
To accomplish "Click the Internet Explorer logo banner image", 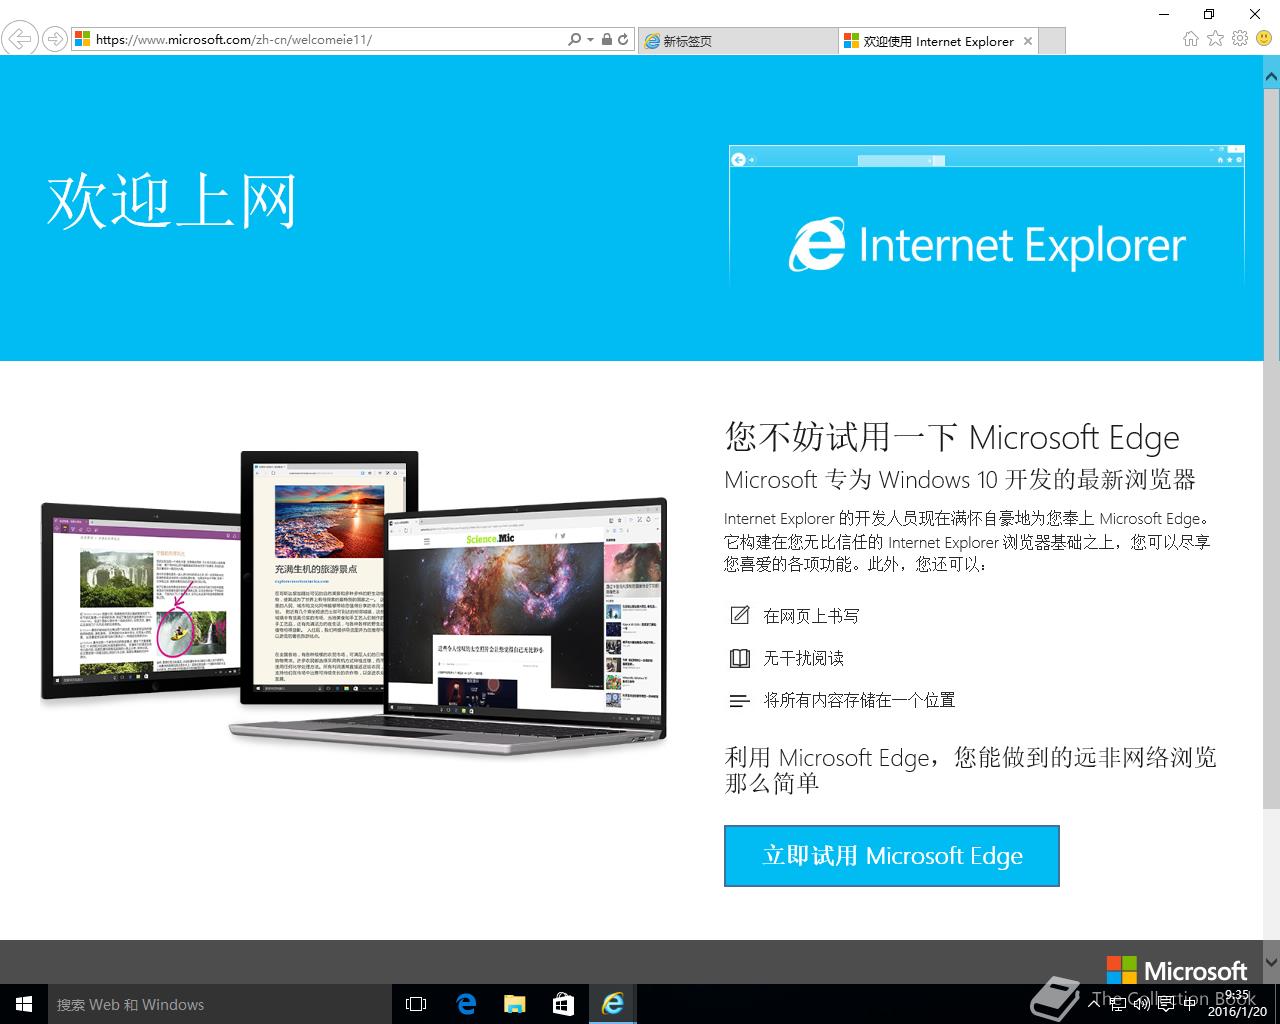I will tap(987, 218).
